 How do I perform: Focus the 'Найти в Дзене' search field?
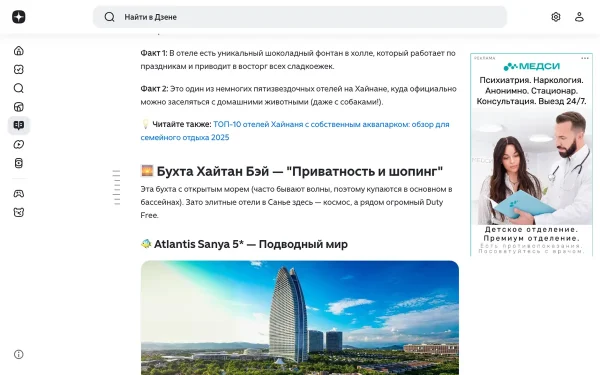pyautogui.click(x=300, y=17)
